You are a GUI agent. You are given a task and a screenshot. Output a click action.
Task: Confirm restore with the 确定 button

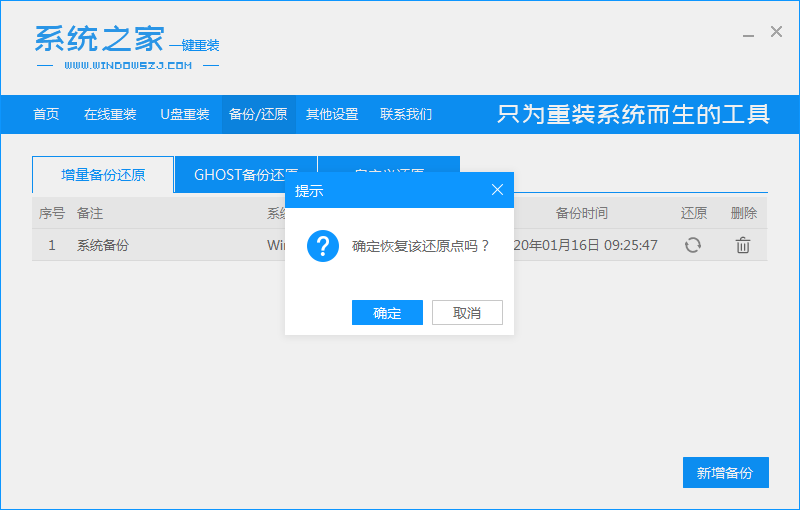click(387, 313)
